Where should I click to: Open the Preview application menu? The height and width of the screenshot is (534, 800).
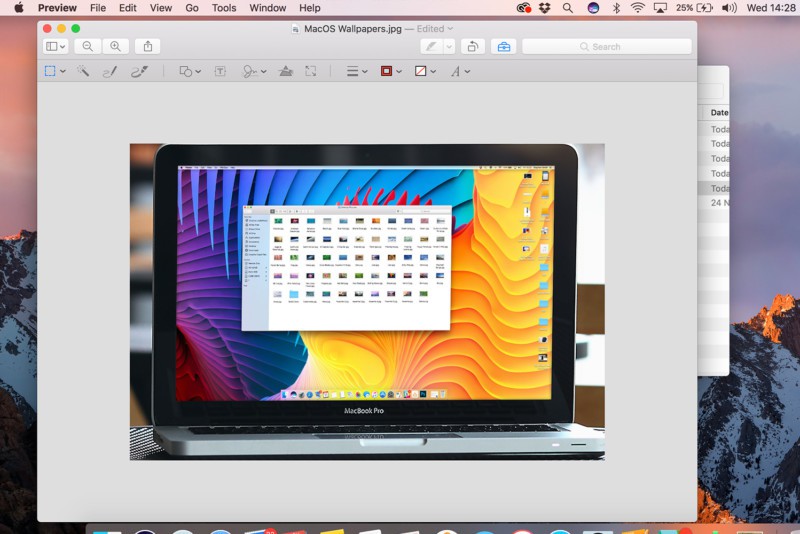[x=57, y=8]
